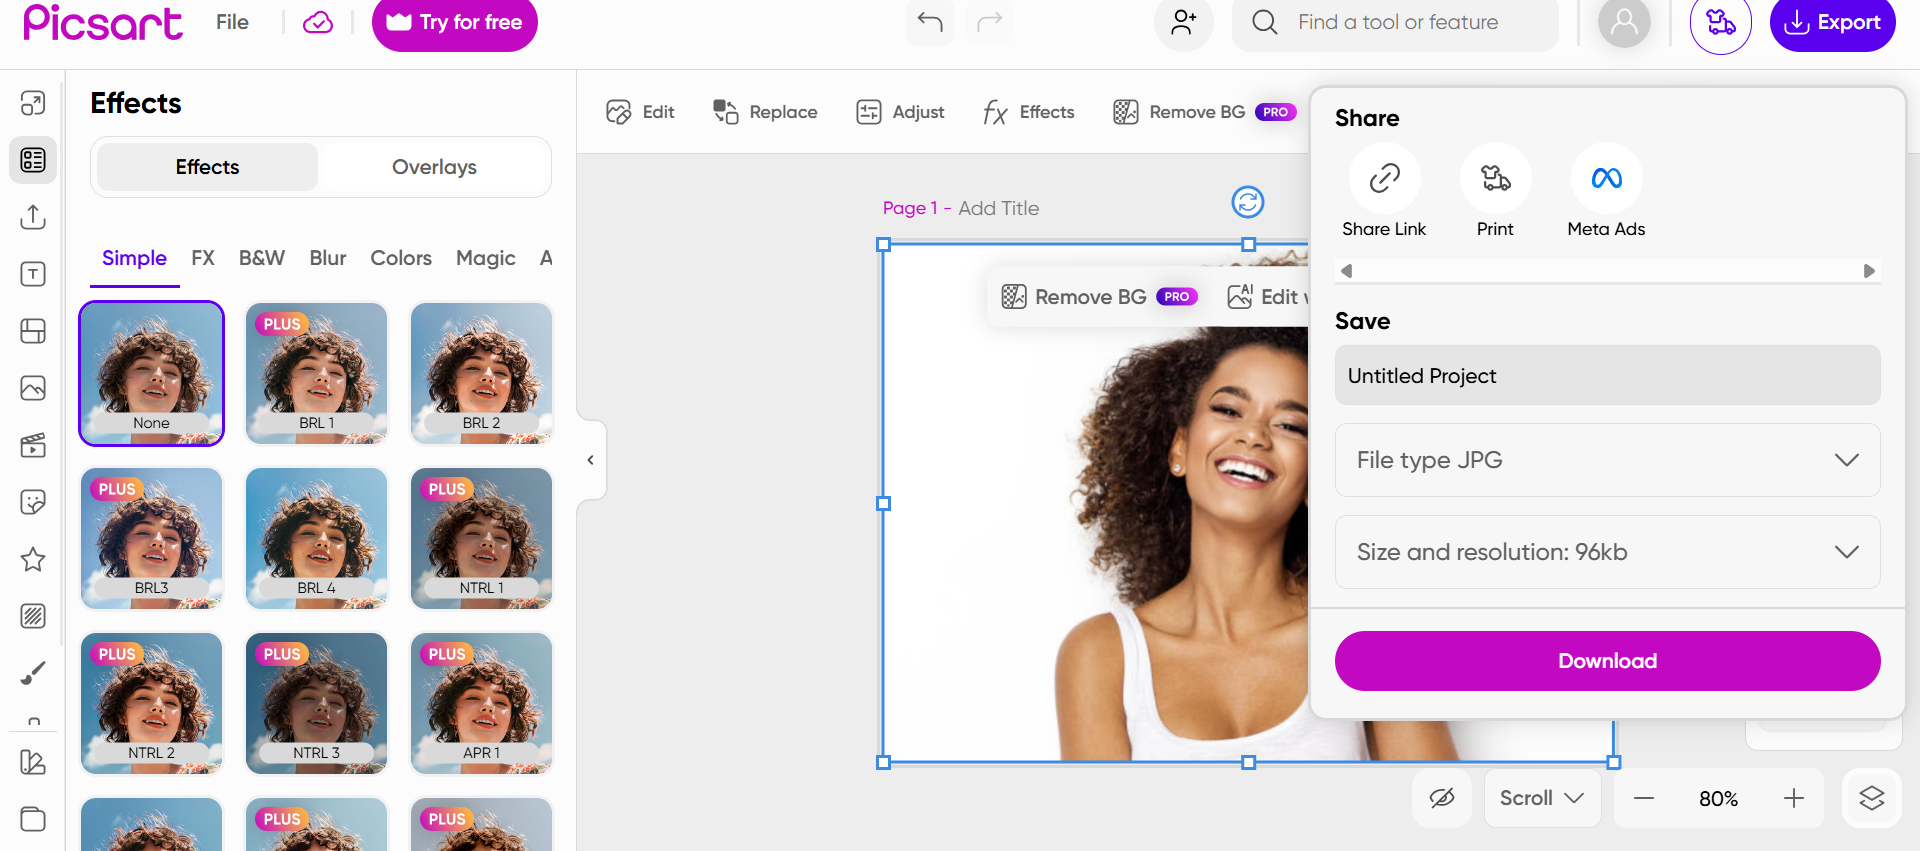Image resolution: width=1920 pixels, height=851 pixels.
Task: Open the layers icon at the bottom right
Action: (x=1872, y=798)
